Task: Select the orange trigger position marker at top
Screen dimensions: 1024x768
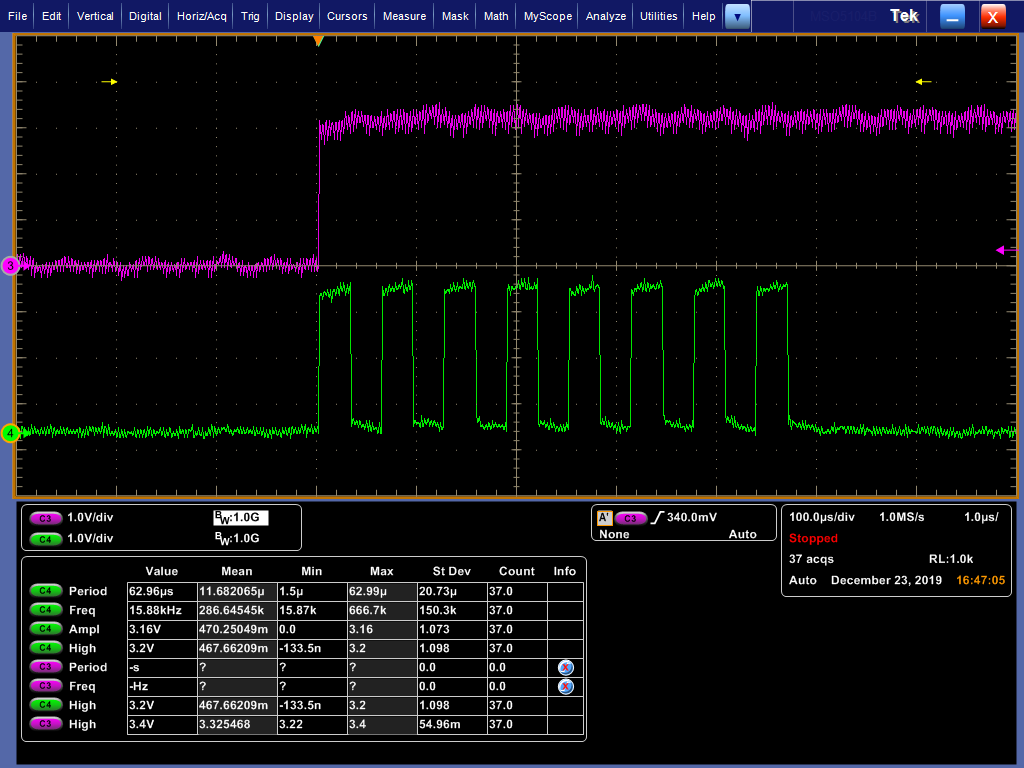Action: pos(318,40)
